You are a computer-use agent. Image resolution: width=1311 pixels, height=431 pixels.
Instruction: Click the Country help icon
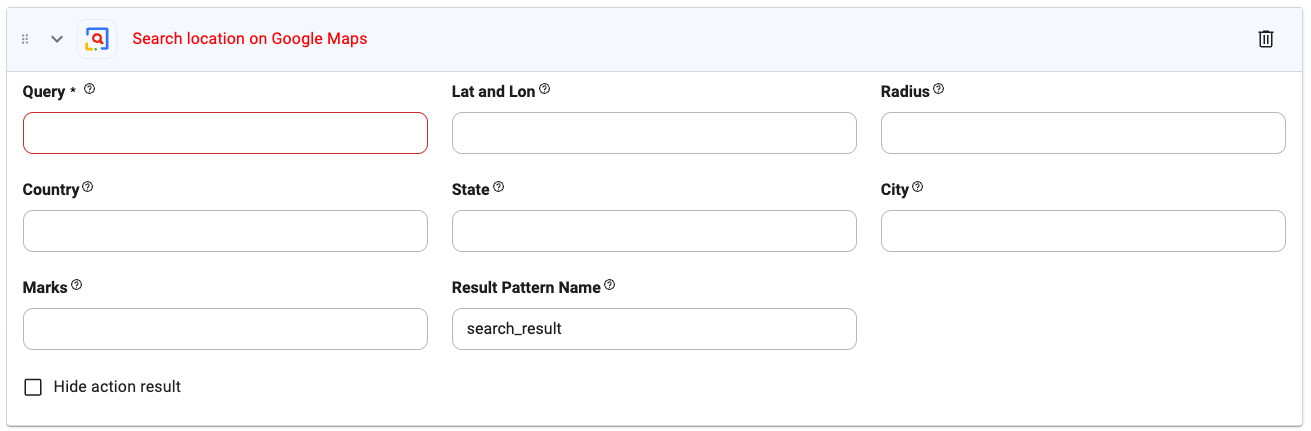88,187
